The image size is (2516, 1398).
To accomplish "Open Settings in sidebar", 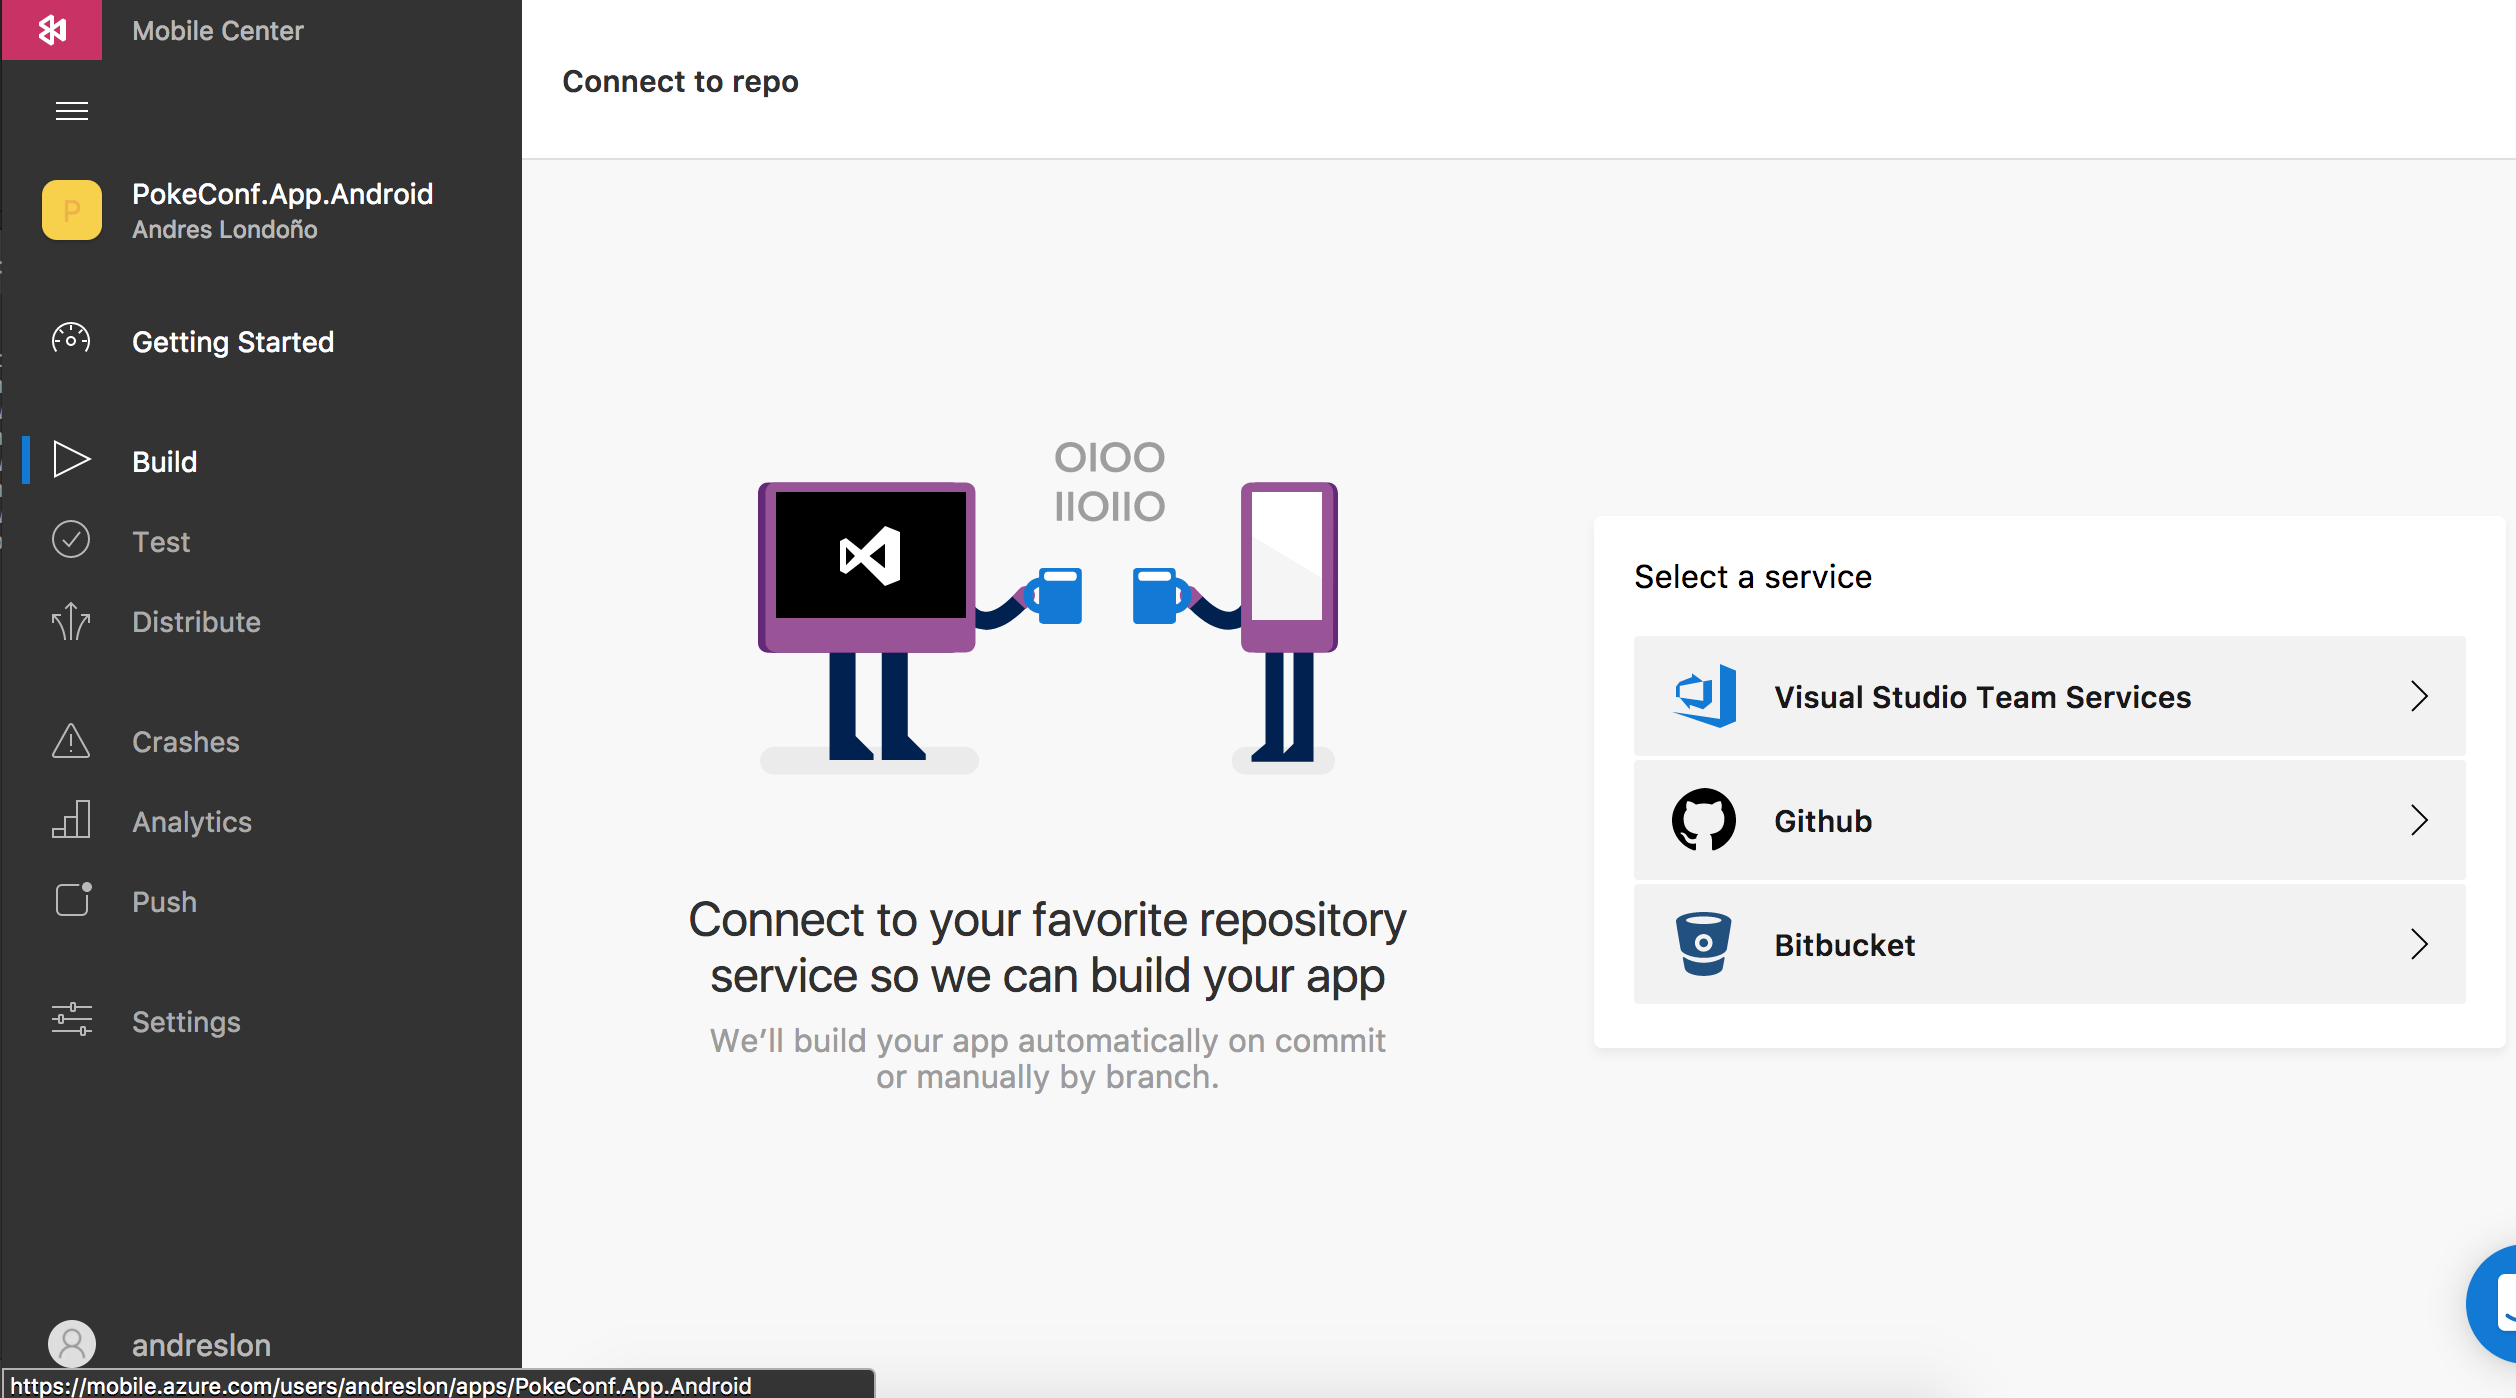I will coord(182,1019).
